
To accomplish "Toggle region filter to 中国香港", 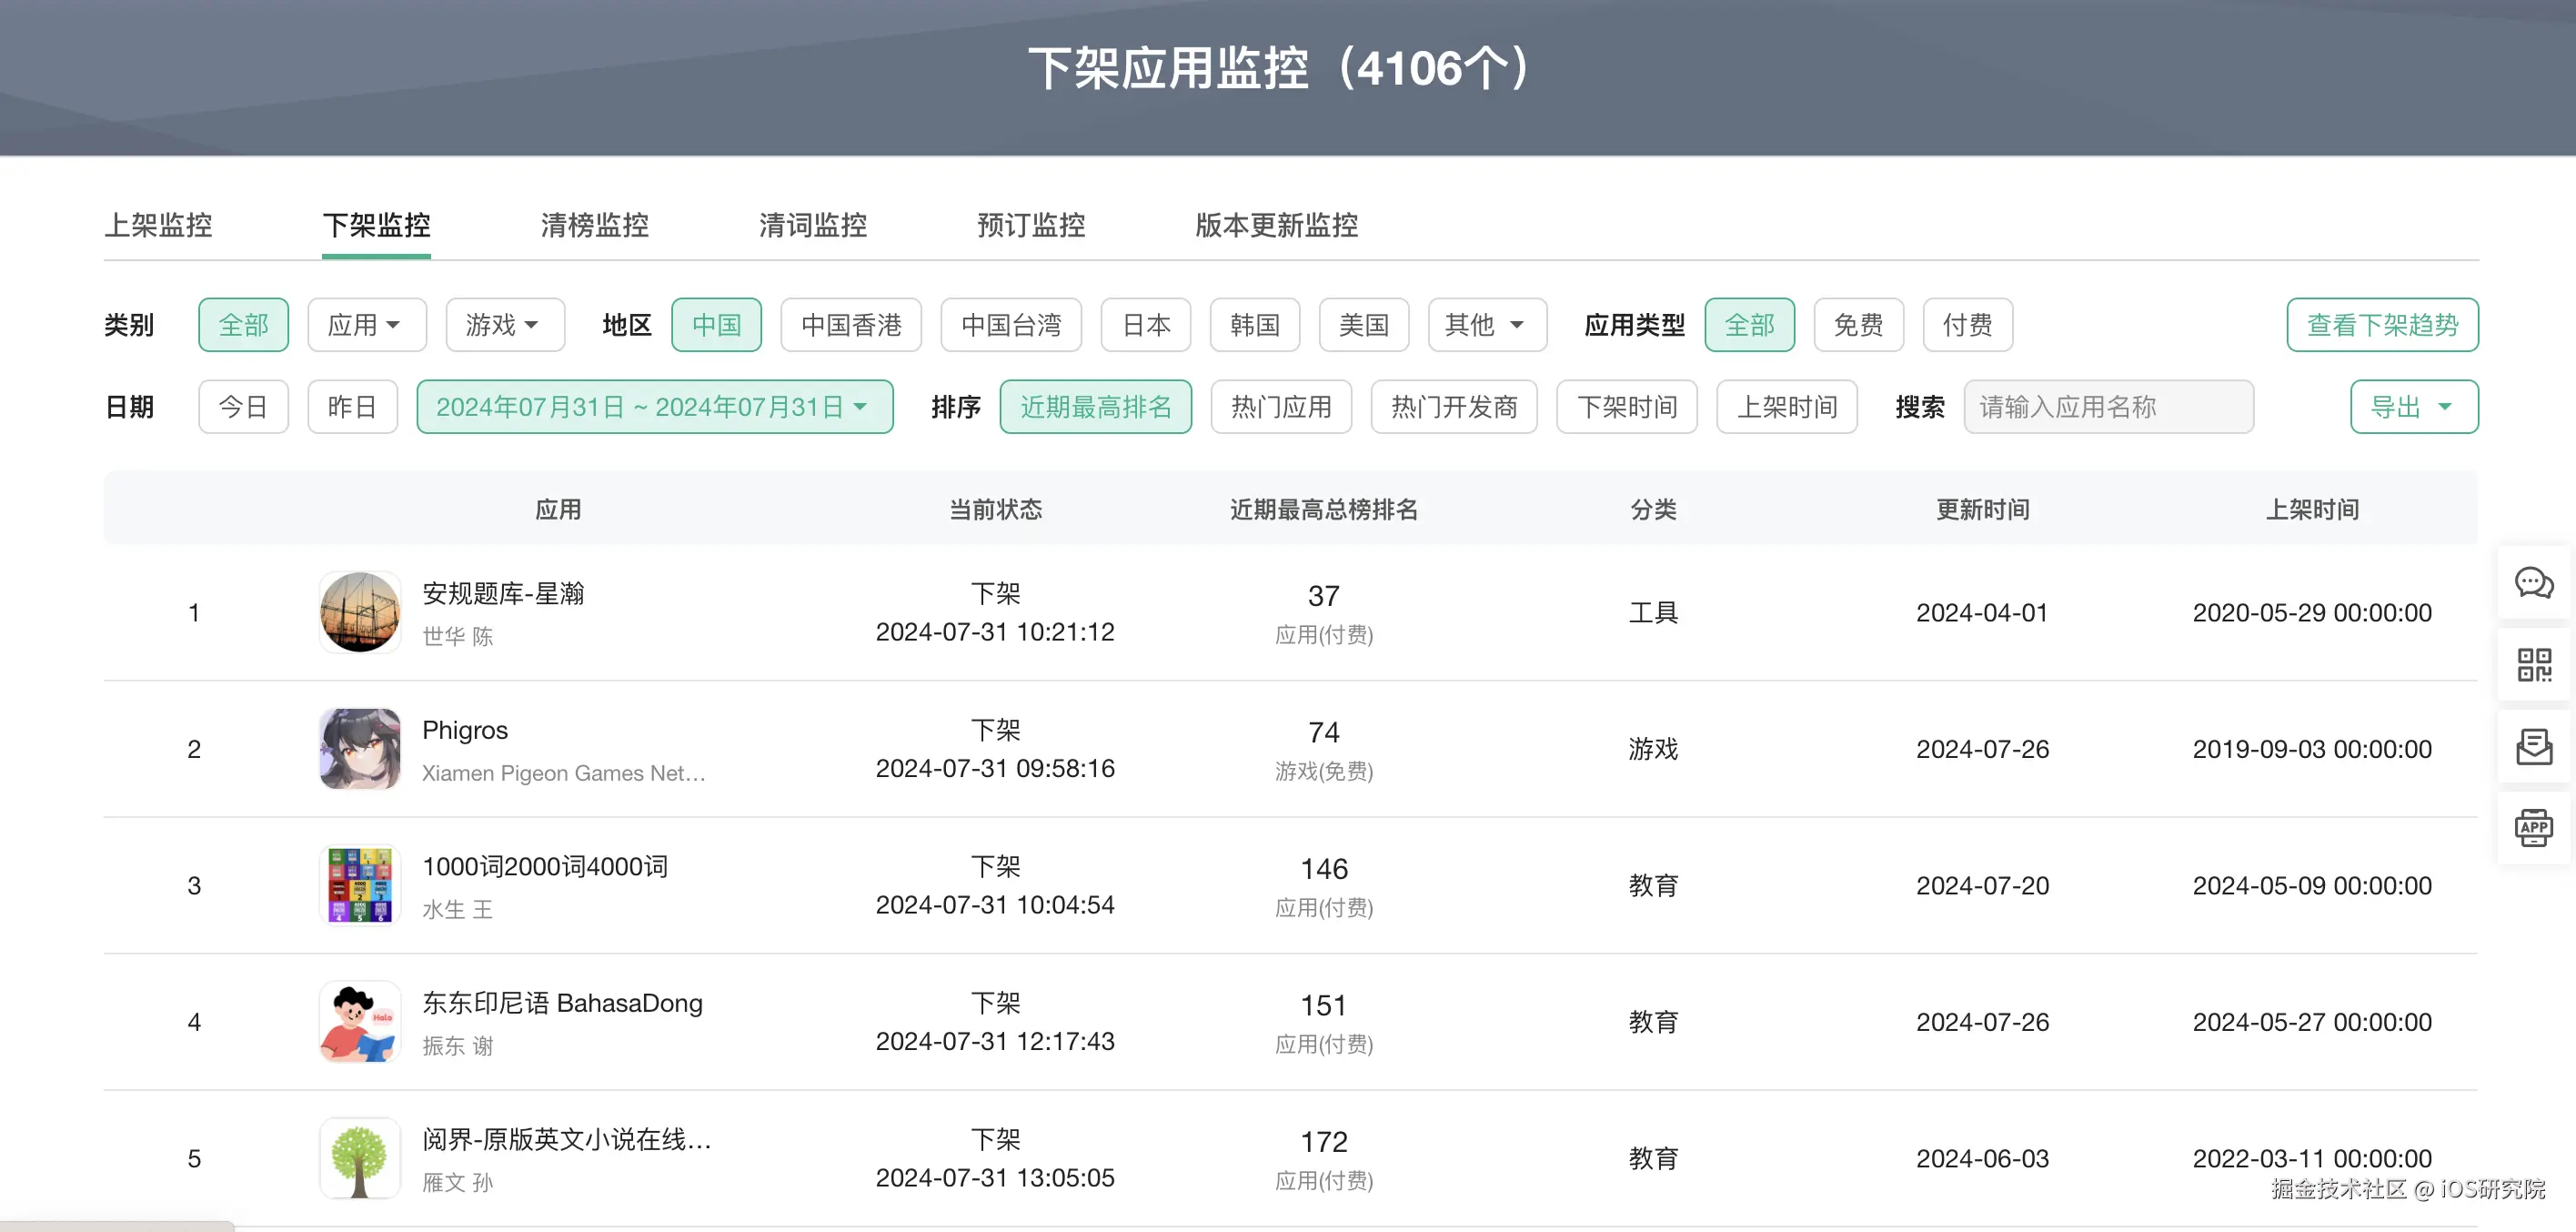I will coord(851,325).
